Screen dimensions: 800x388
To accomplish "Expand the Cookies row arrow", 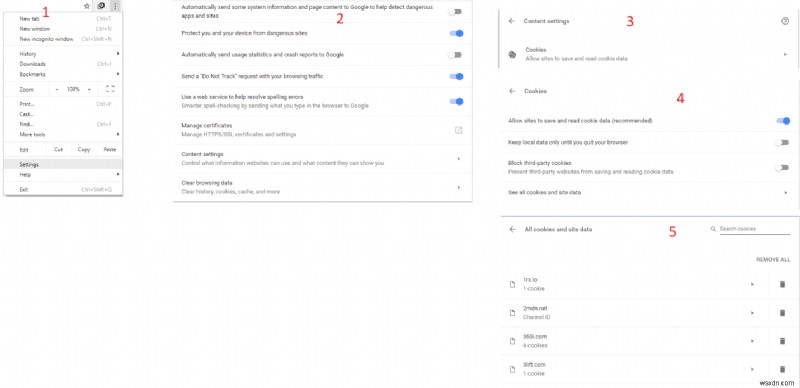I will point(785,54).
